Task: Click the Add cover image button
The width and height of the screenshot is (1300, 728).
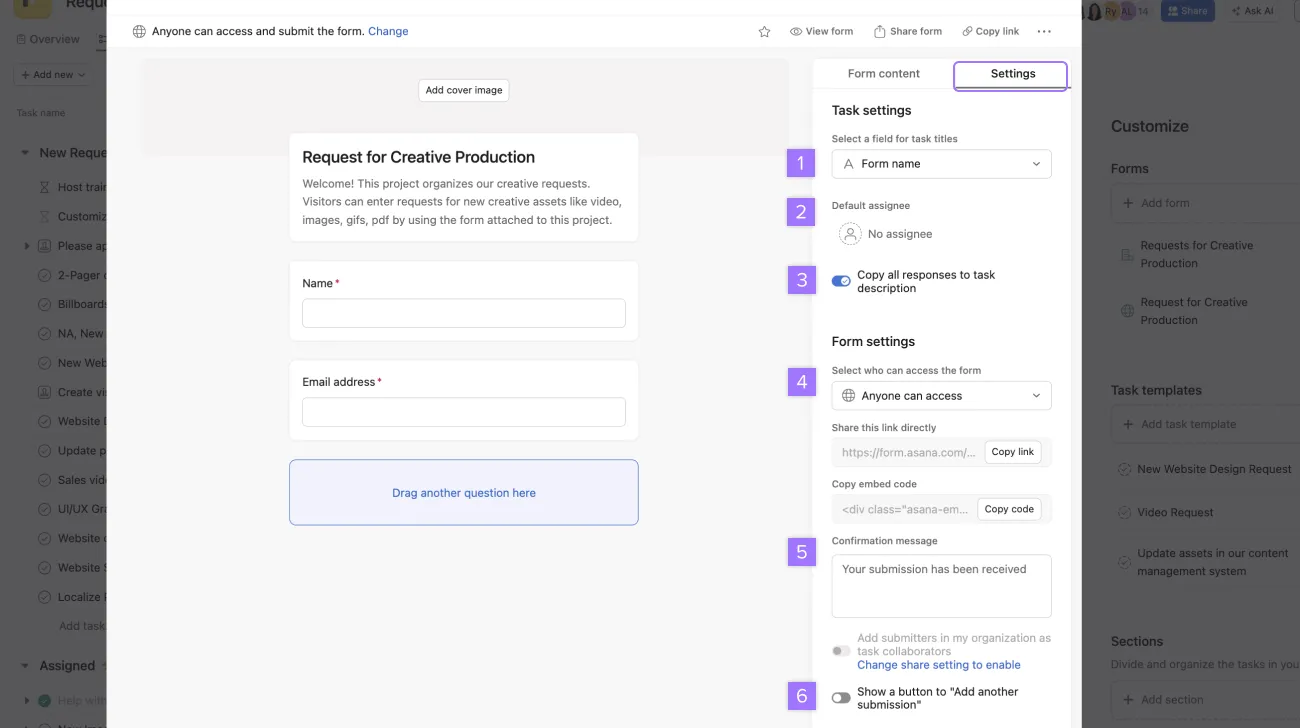Action: [x=464, y=90]
